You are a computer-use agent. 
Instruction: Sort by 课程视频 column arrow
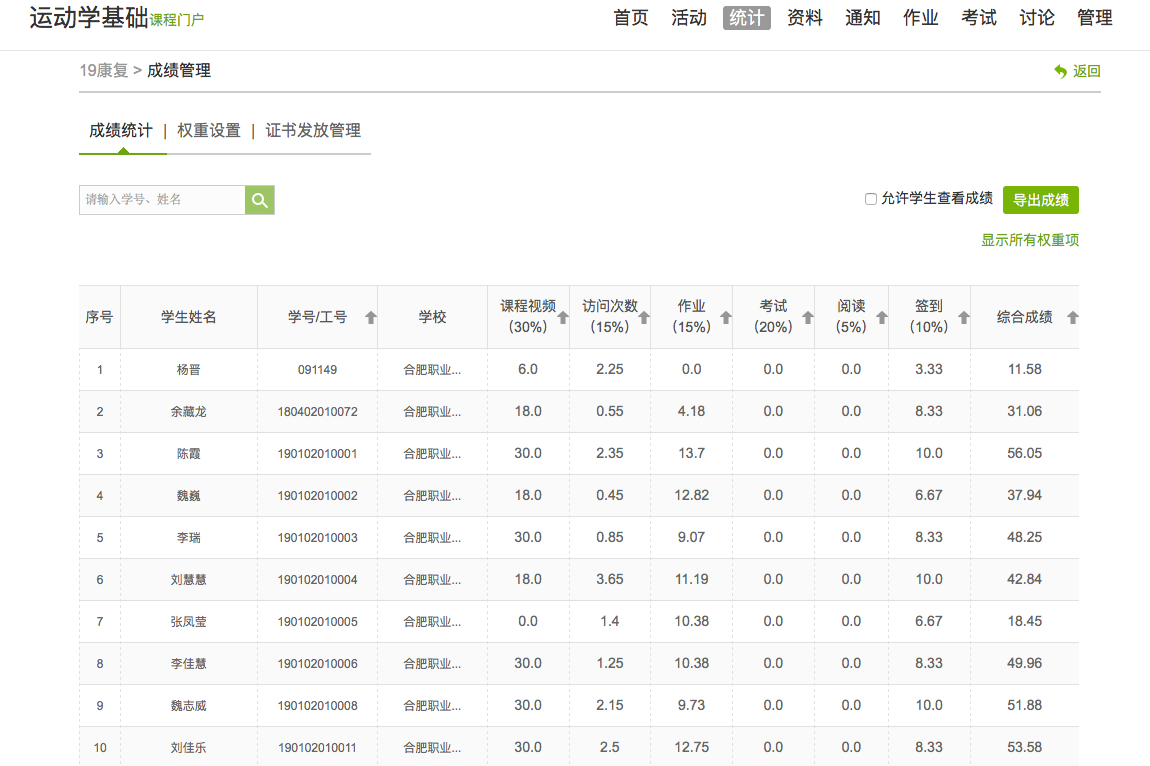(x=562, y=318)
